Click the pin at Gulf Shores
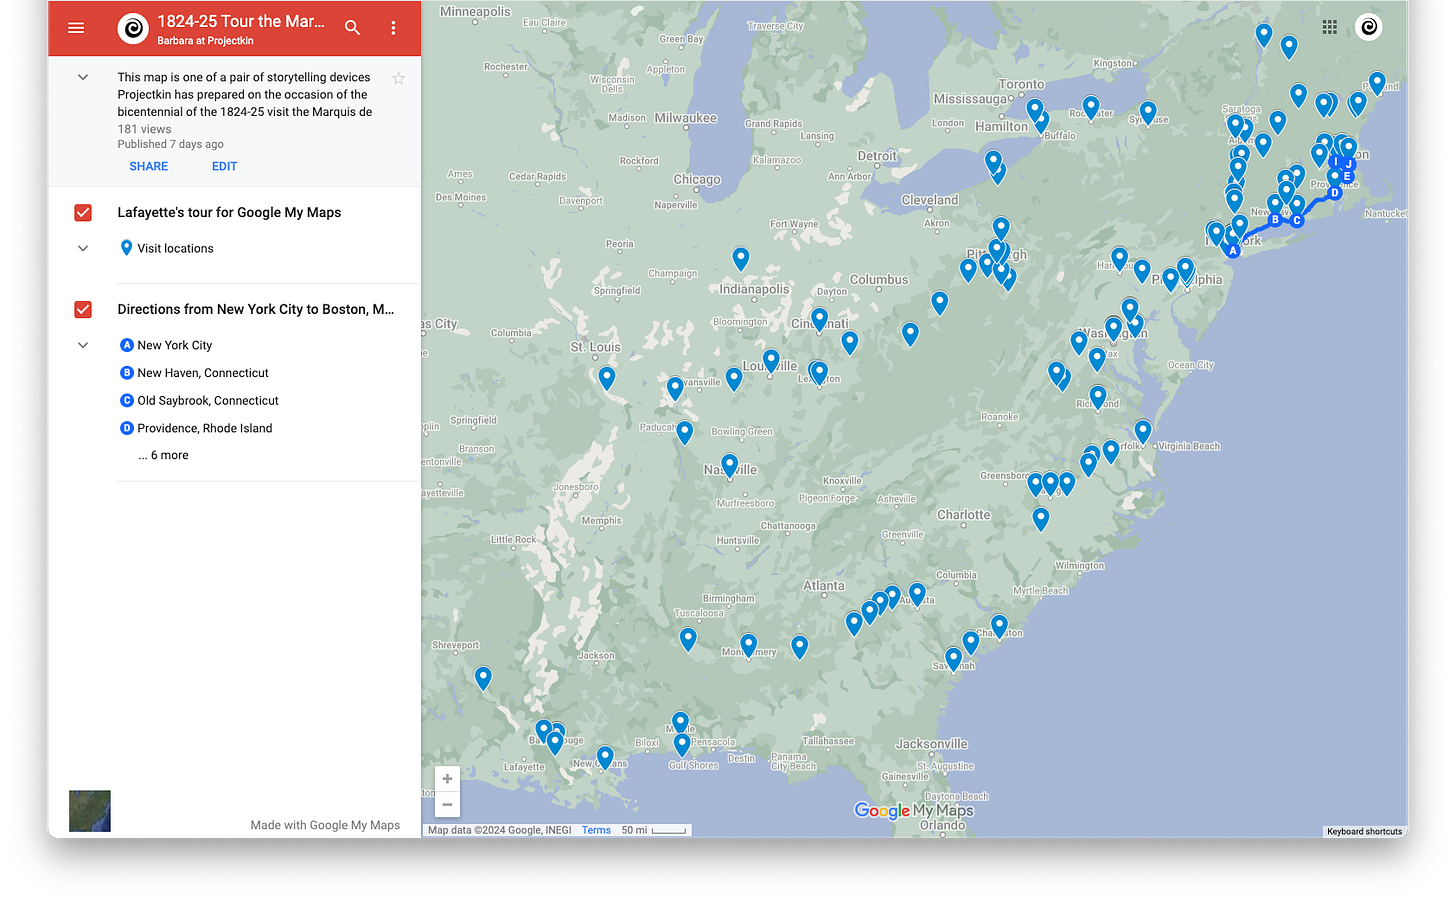1456x902 pixels. (x=682, y=745)
